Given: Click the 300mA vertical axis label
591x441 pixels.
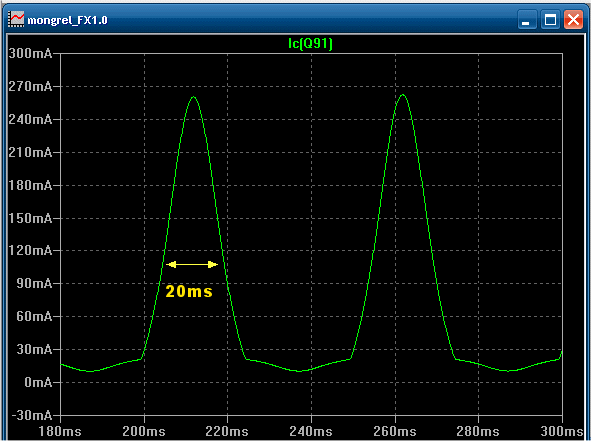Looking at the screenshot, I should coord(30,53).
